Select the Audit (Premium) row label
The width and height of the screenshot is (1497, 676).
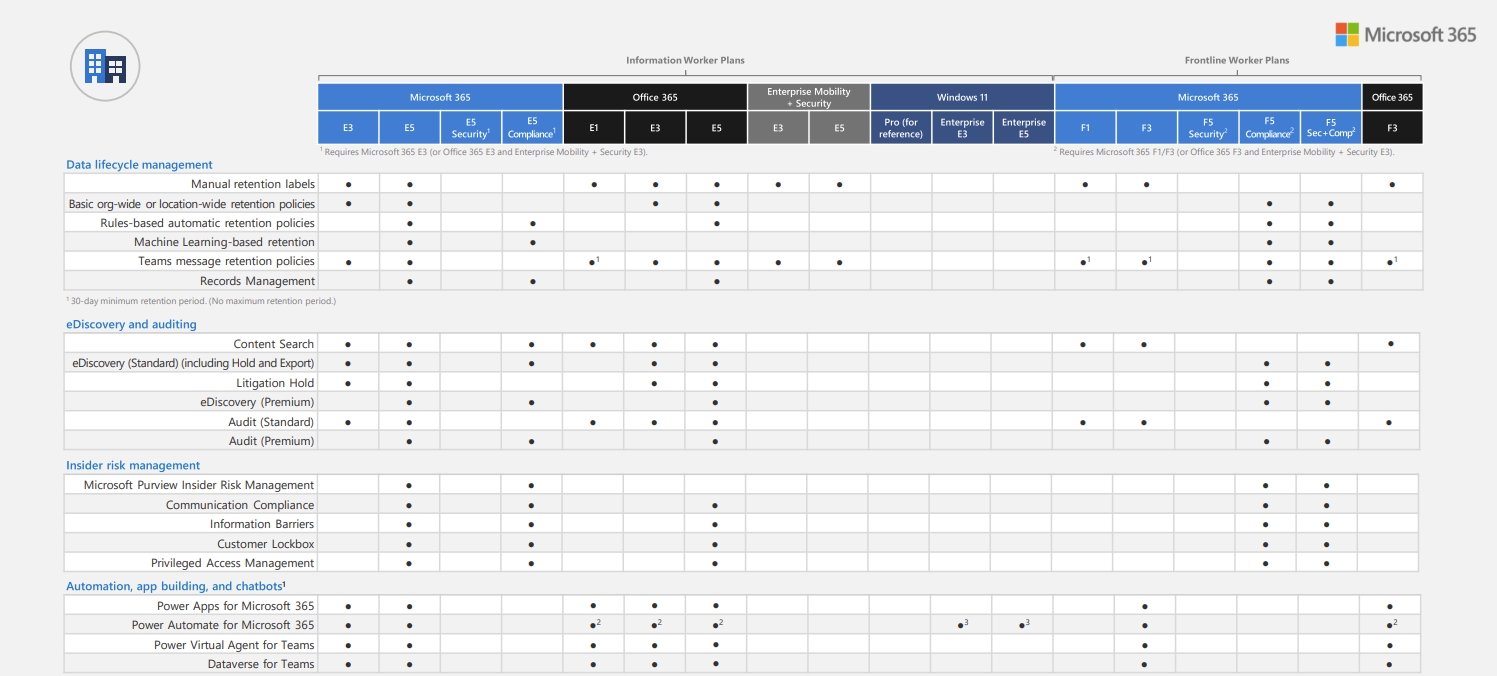[x=271, y=441]
